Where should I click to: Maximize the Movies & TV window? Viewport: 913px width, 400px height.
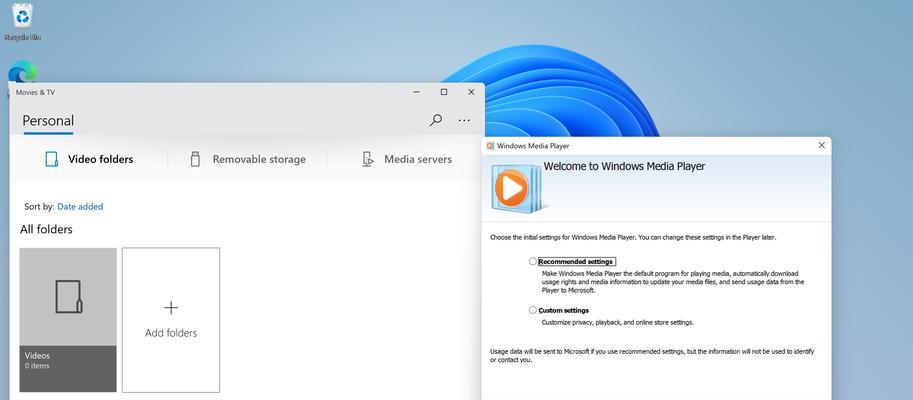coord(444,92)
